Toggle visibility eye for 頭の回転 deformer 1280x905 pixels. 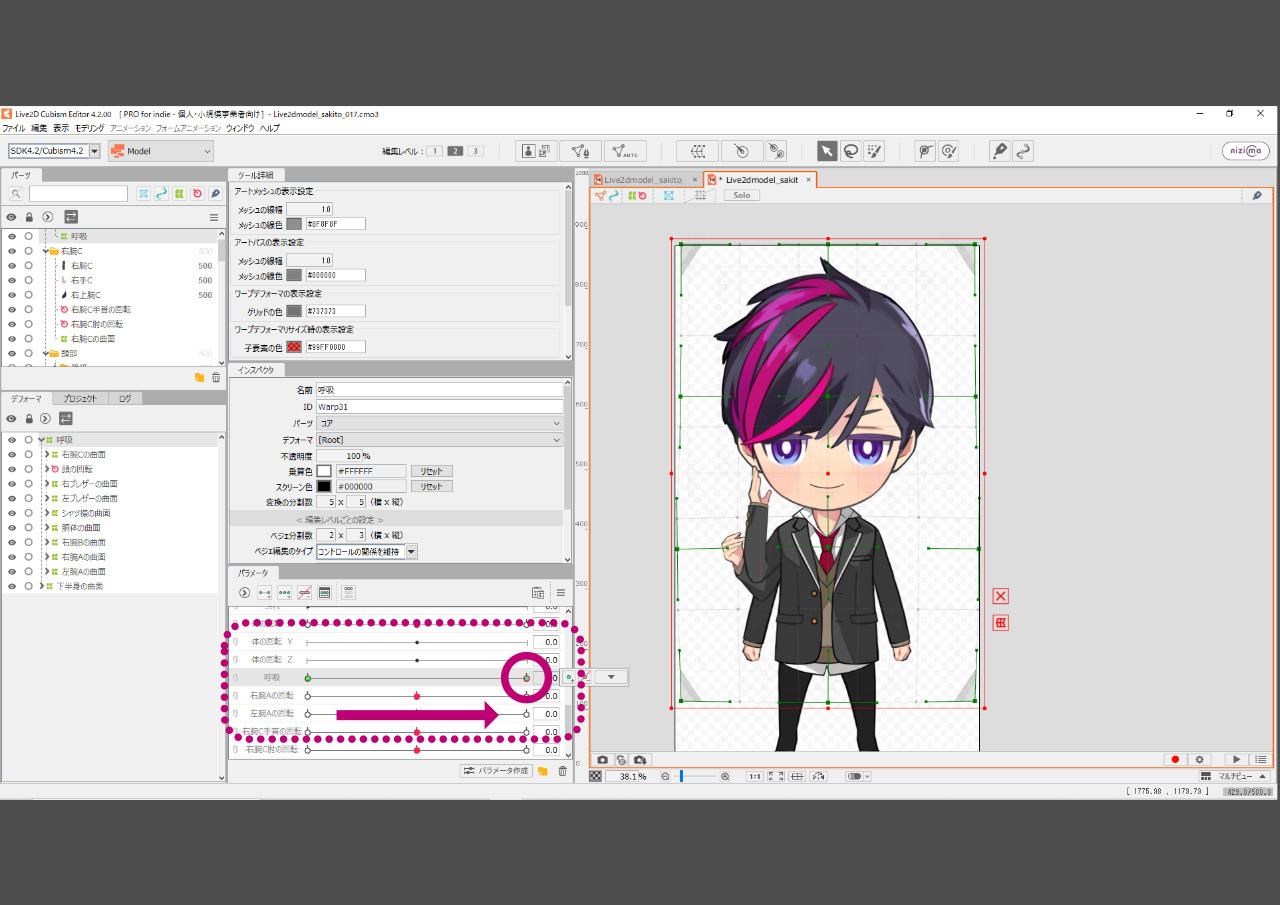(x=12, y=469)
